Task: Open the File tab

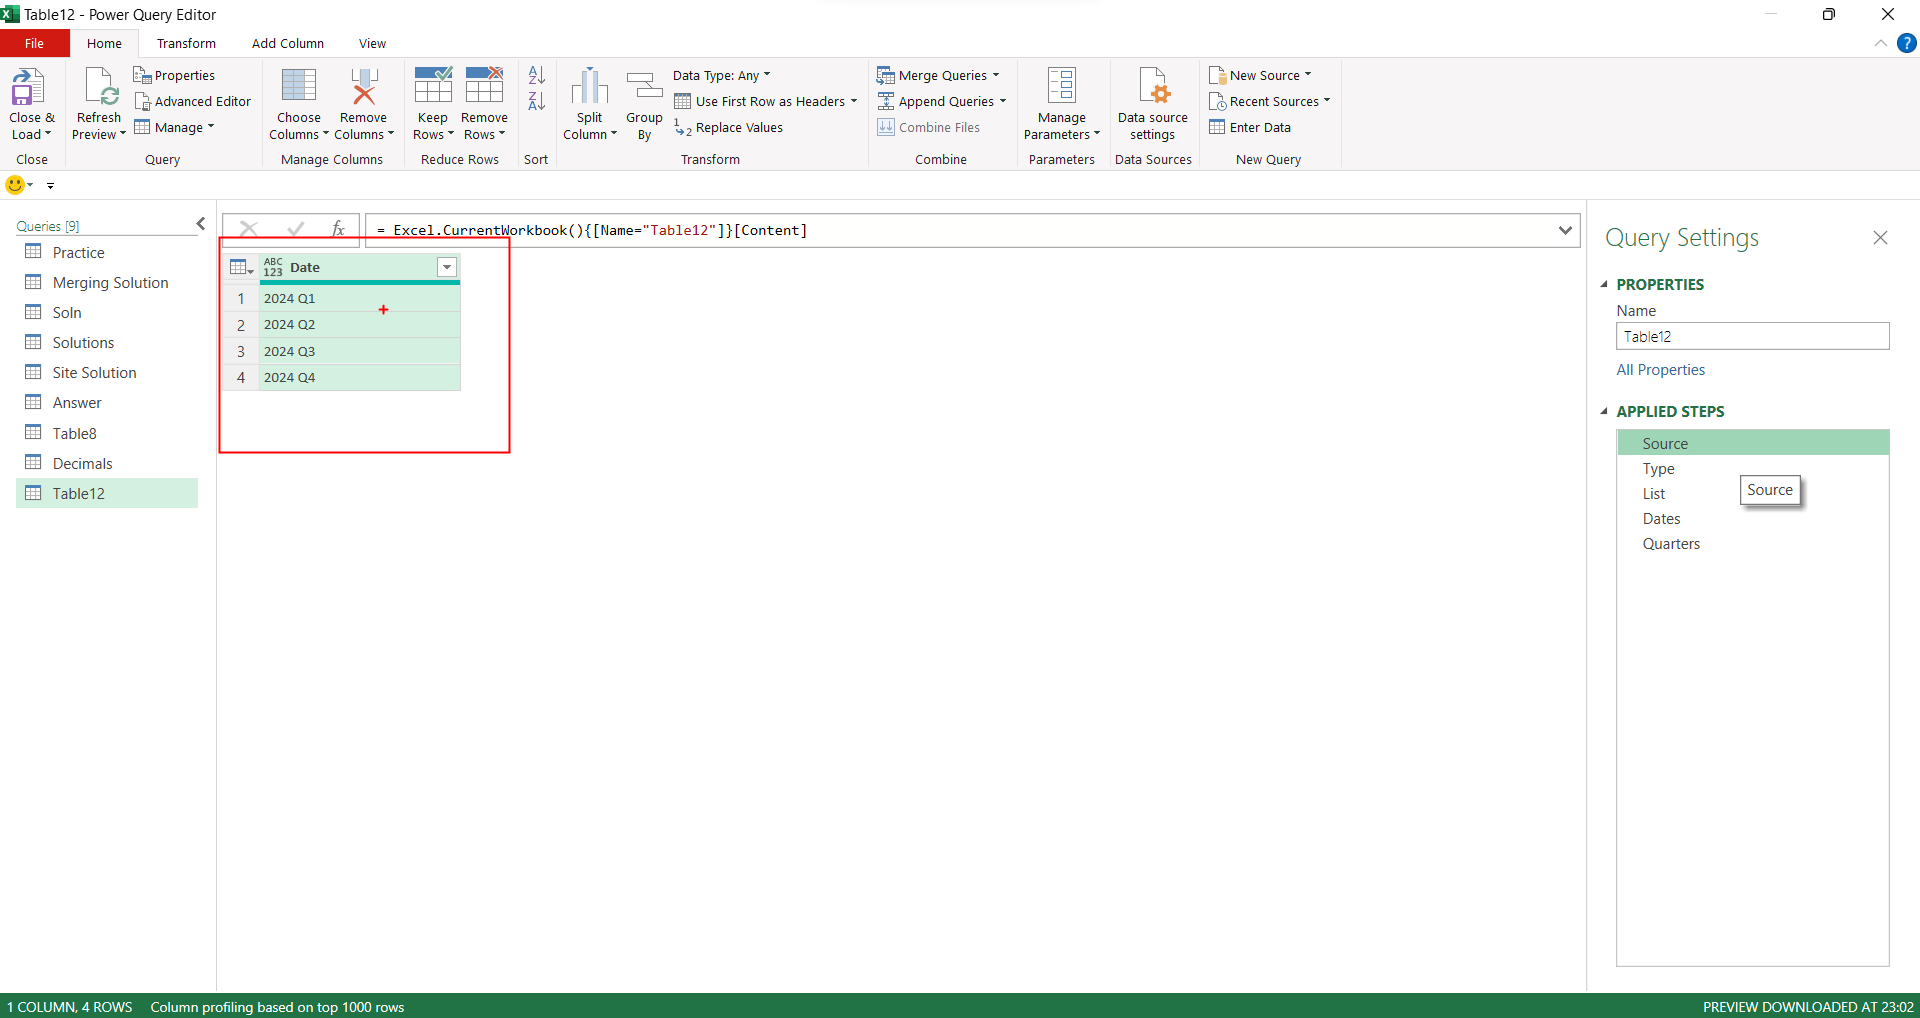Action: coord(34,43)
